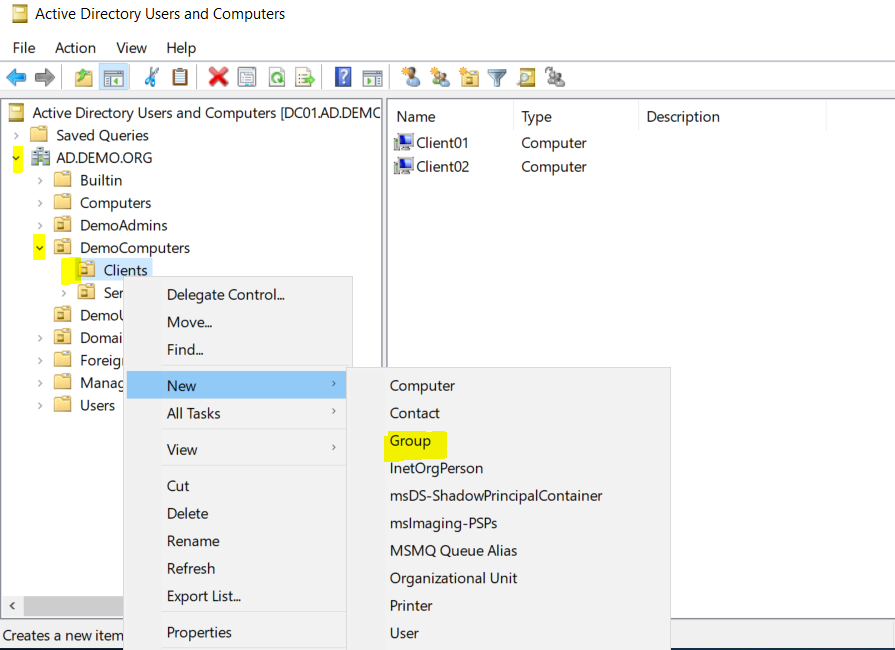Click the Find objects magnifier icon

[526, 77]
